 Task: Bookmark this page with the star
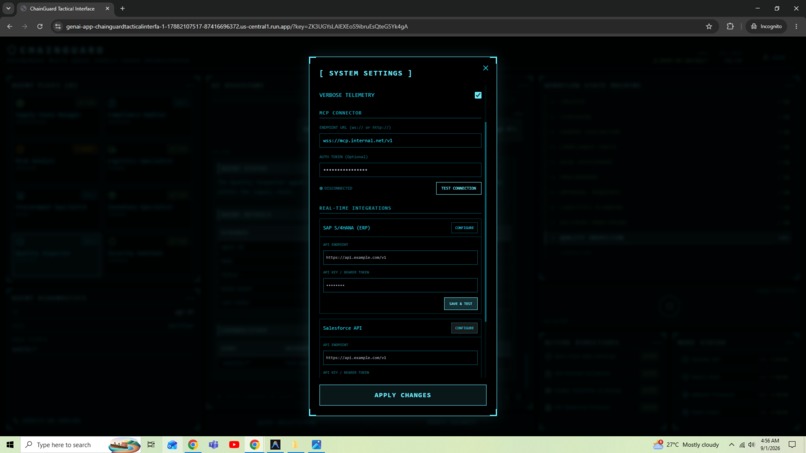click(709, 26)
